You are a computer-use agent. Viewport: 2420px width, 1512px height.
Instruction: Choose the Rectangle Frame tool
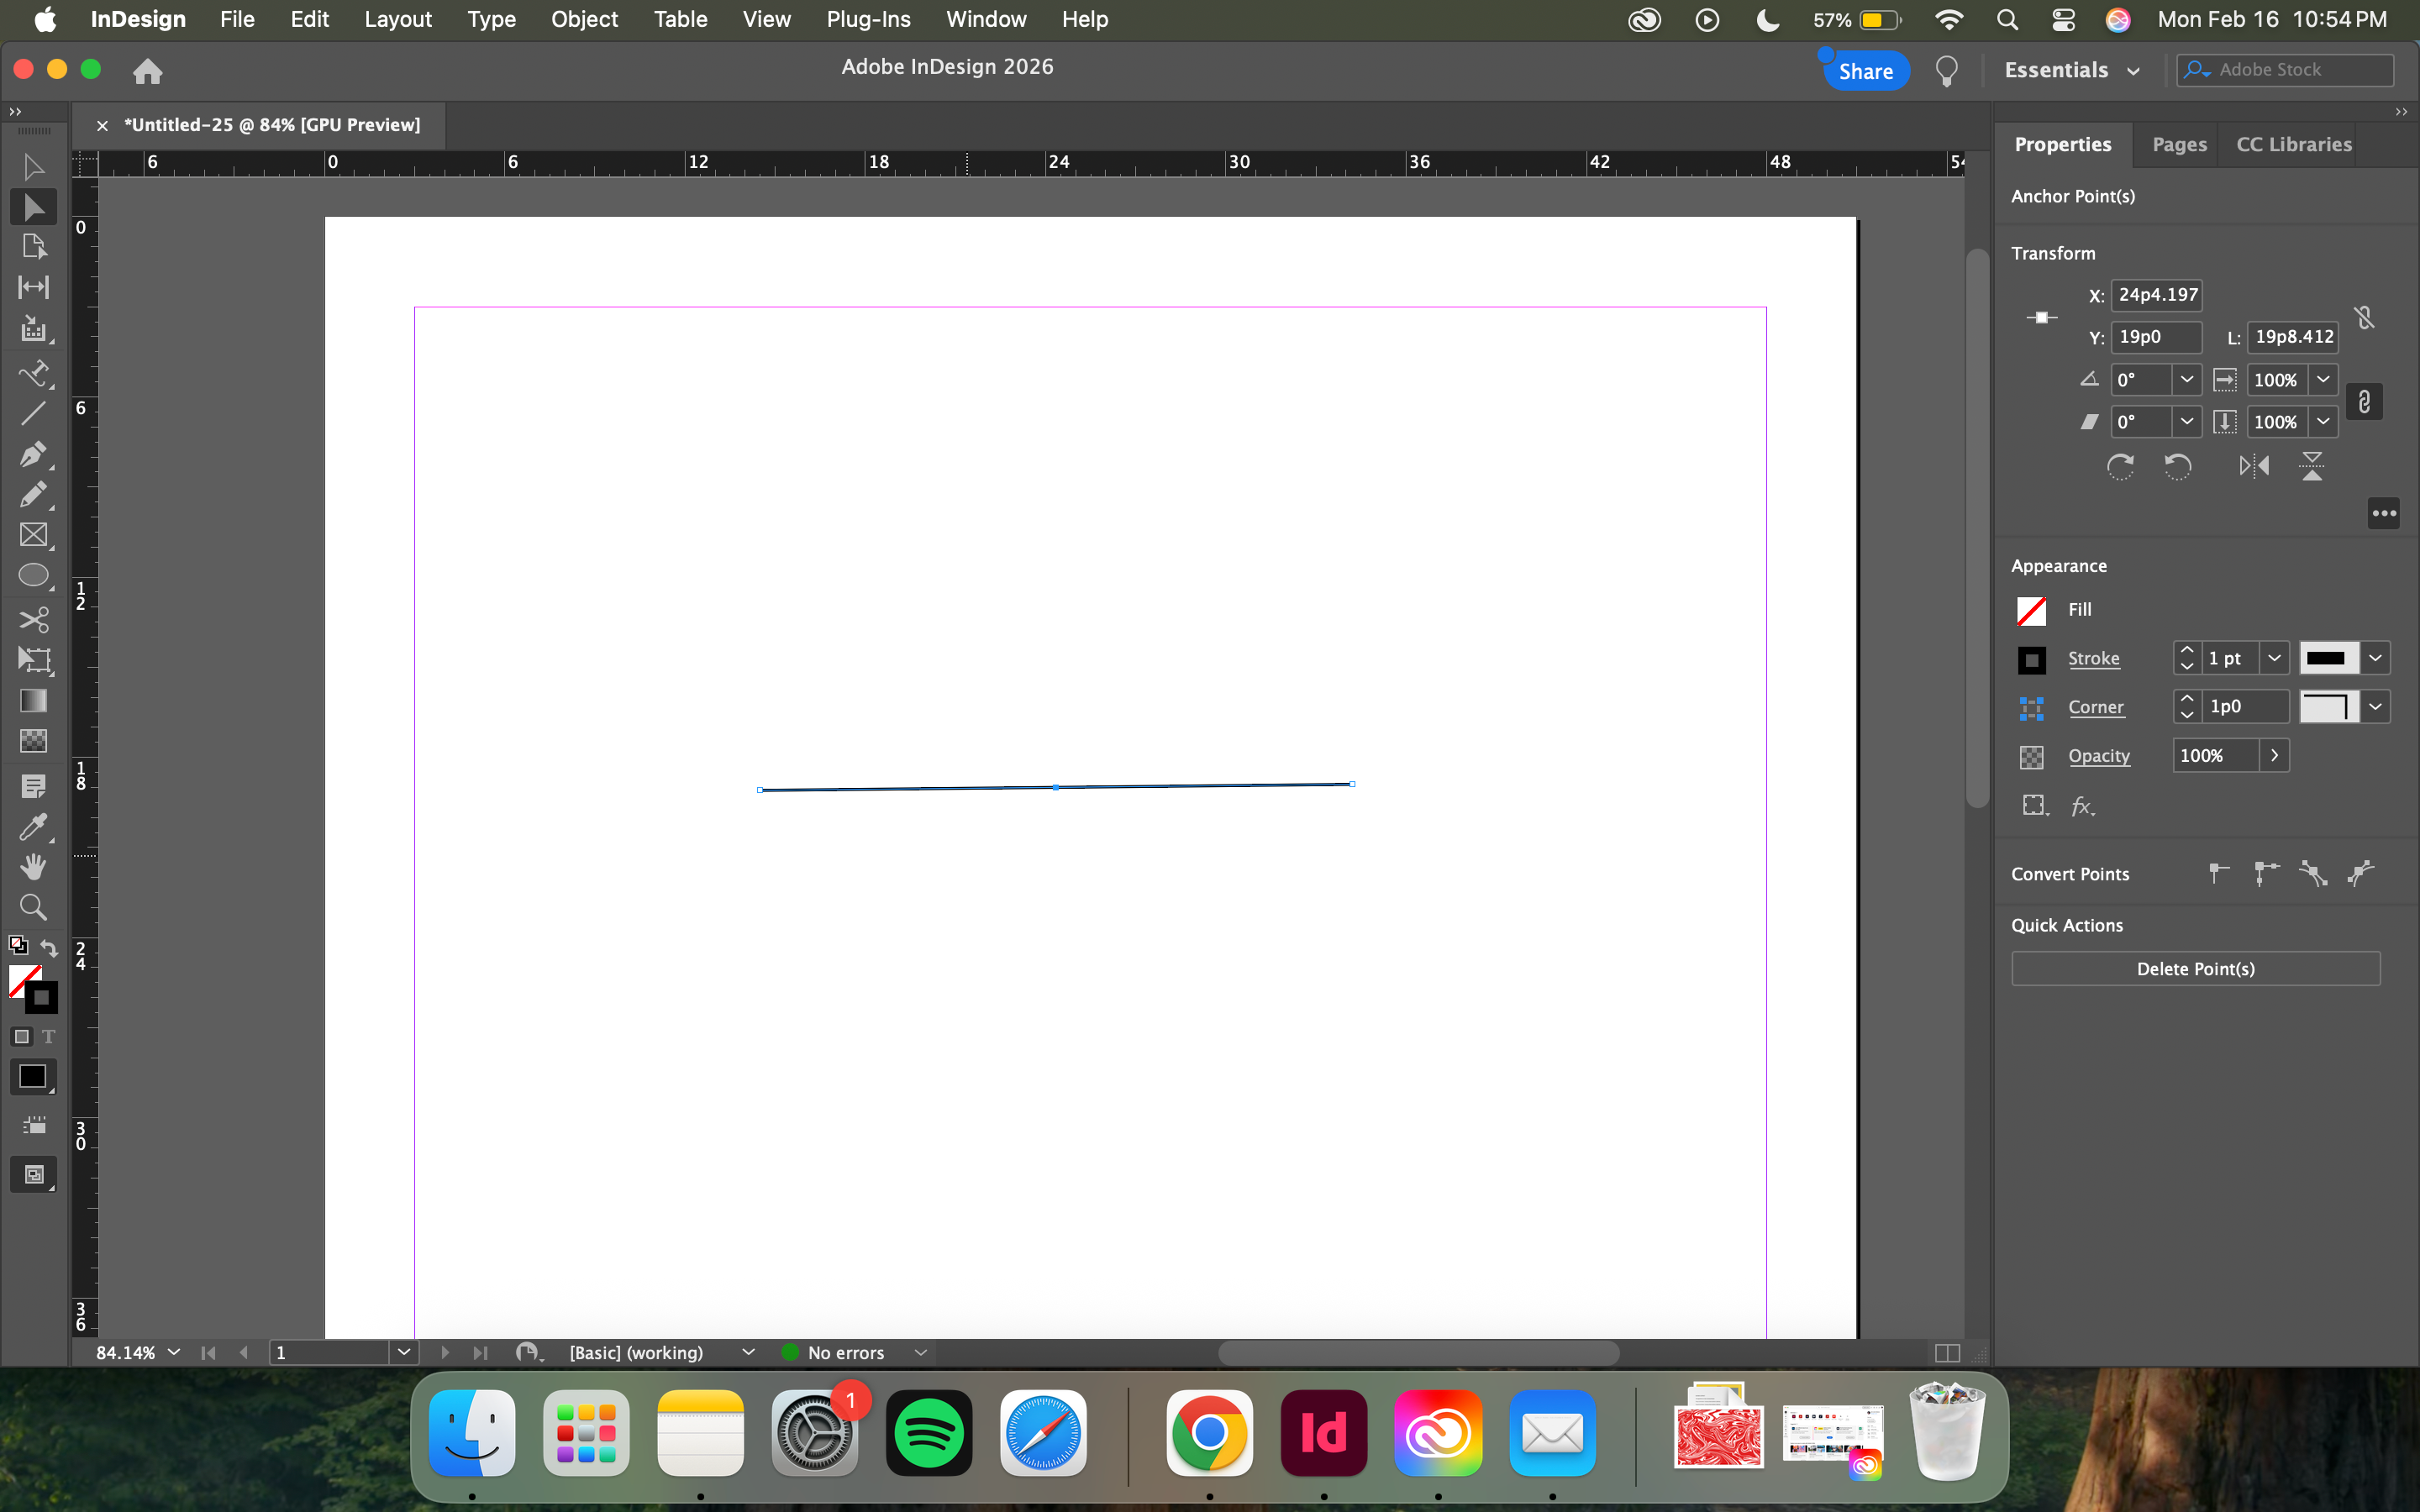32,535
